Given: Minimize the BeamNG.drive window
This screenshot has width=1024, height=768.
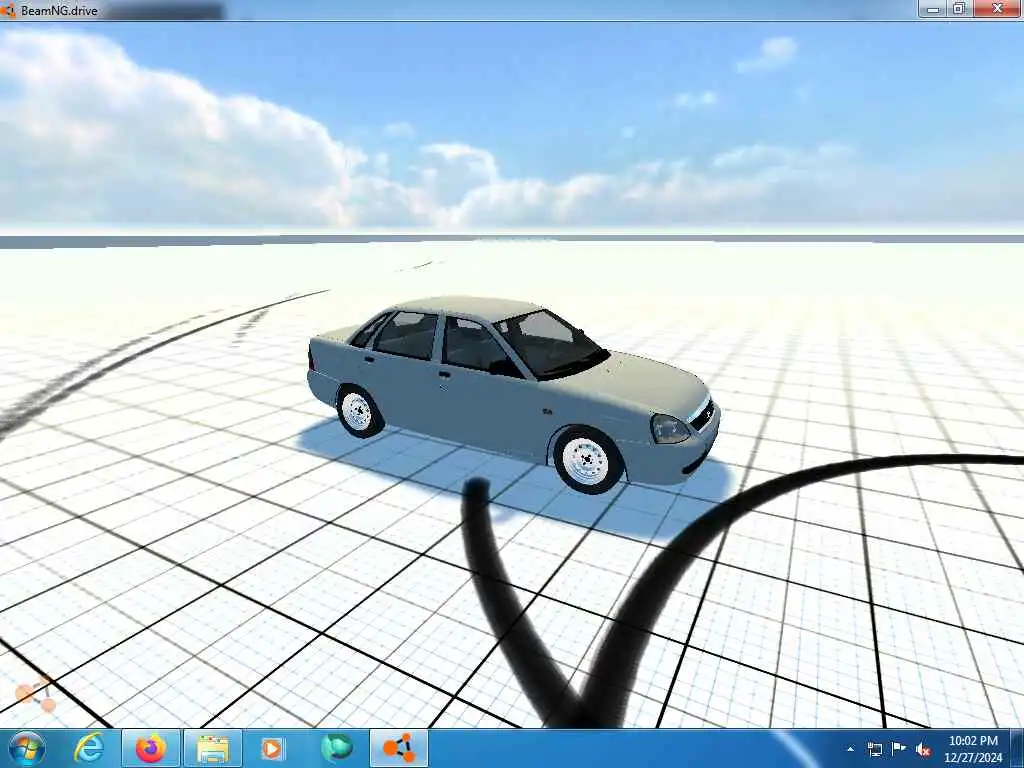Looking at the screenshot, I should [933, 9].
